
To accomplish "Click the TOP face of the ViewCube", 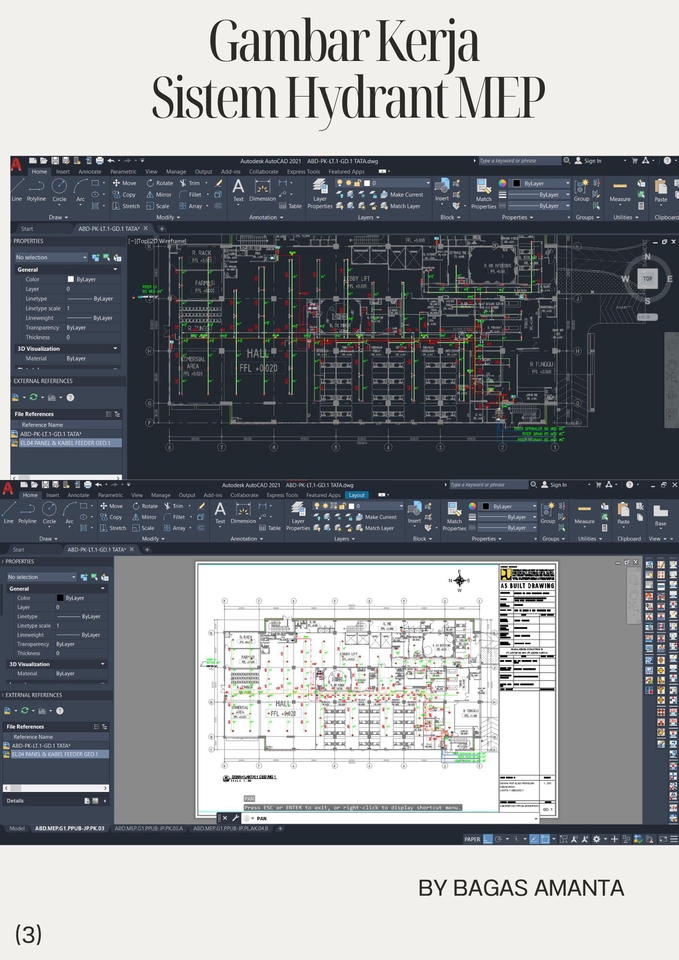I will (x=648, y=279).
